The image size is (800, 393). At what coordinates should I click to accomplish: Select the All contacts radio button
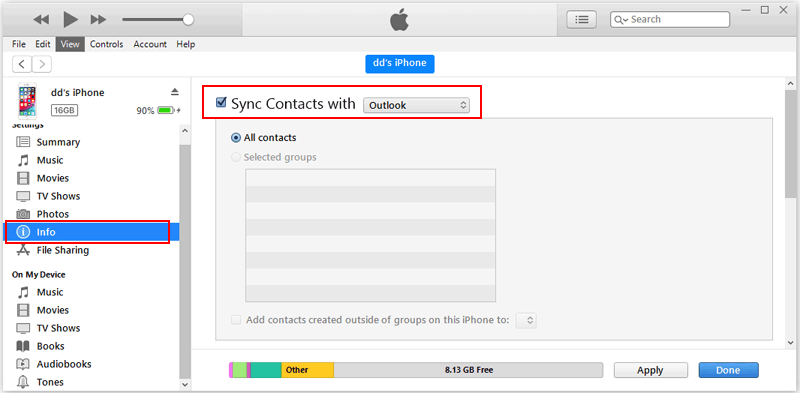(x=236, y=138)
